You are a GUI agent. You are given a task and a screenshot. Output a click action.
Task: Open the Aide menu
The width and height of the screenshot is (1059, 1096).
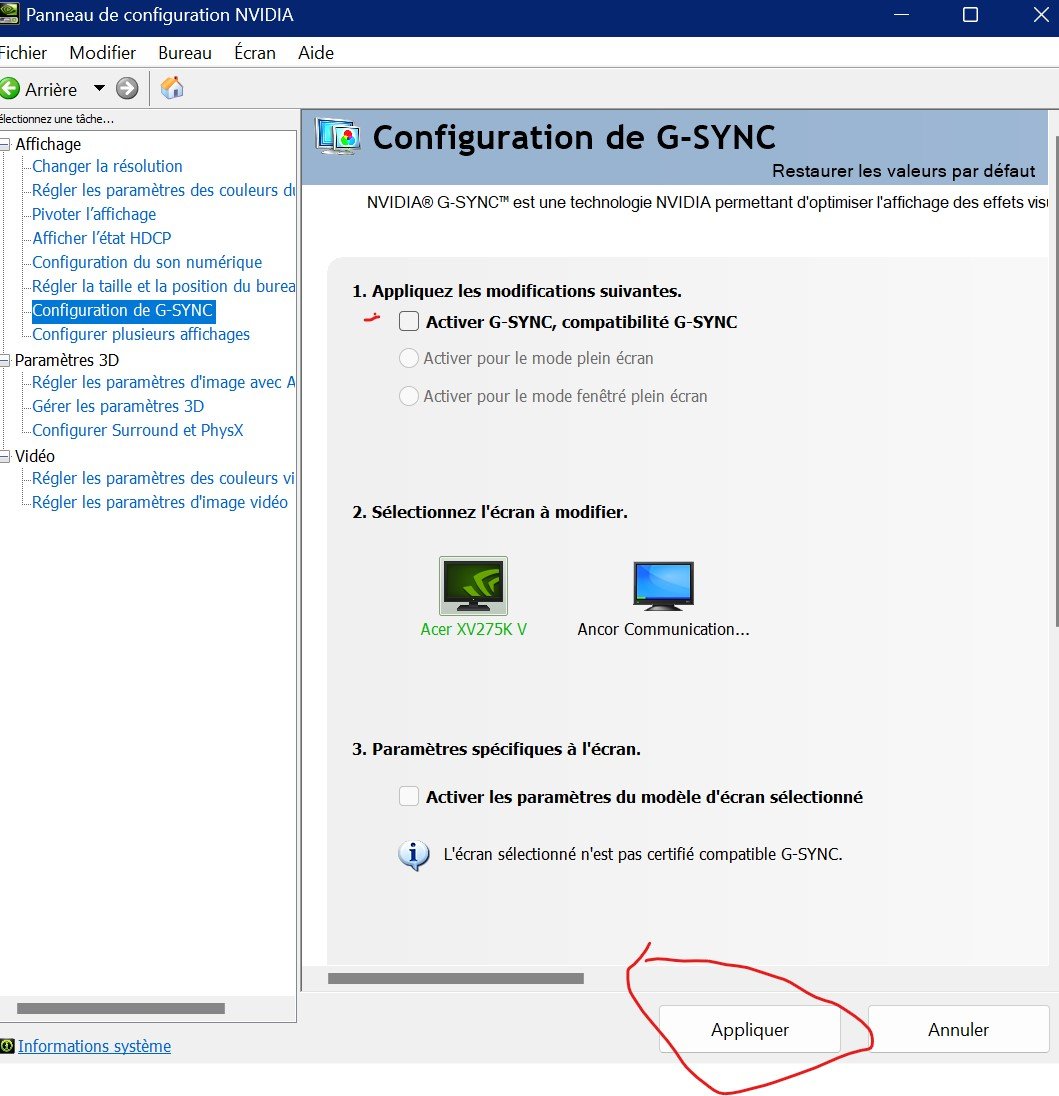coord(316,52)
